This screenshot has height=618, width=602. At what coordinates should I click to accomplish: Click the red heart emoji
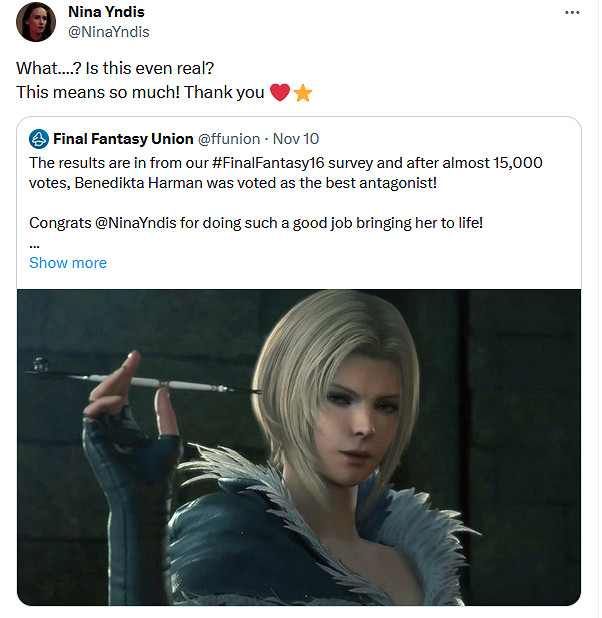(280, 92)
